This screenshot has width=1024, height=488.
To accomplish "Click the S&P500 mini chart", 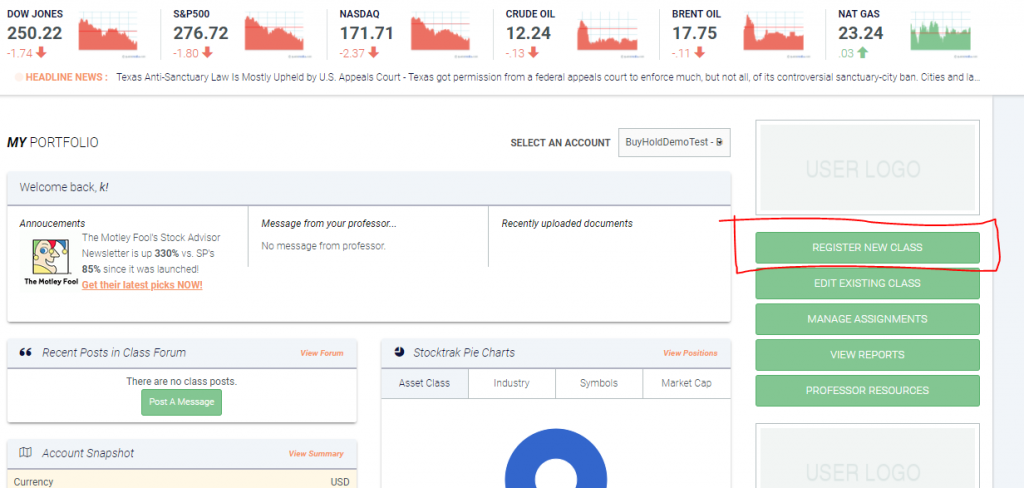I will (274, 33).
